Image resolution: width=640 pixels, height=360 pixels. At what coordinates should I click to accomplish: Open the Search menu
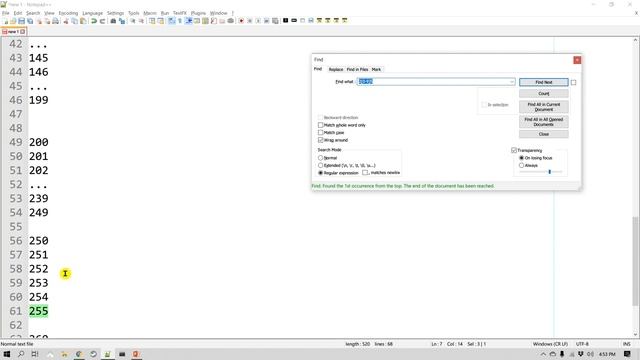pyautogui.click(x=33, y=13)
